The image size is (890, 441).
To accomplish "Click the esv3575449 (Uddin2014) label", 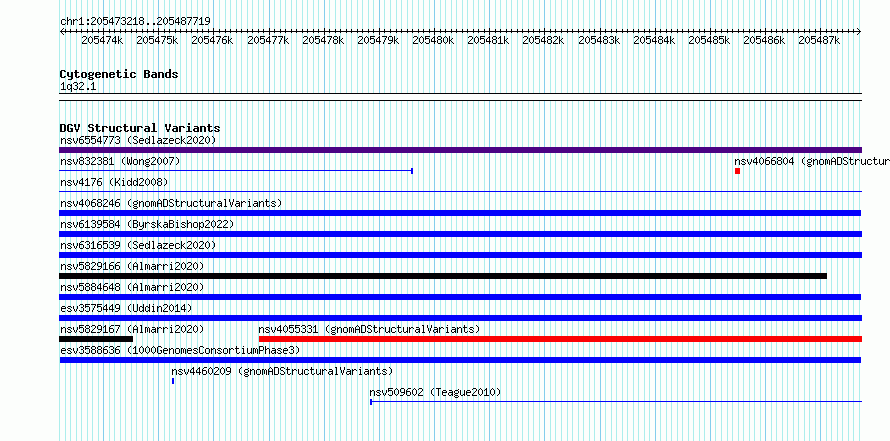I will coord(126,308).
